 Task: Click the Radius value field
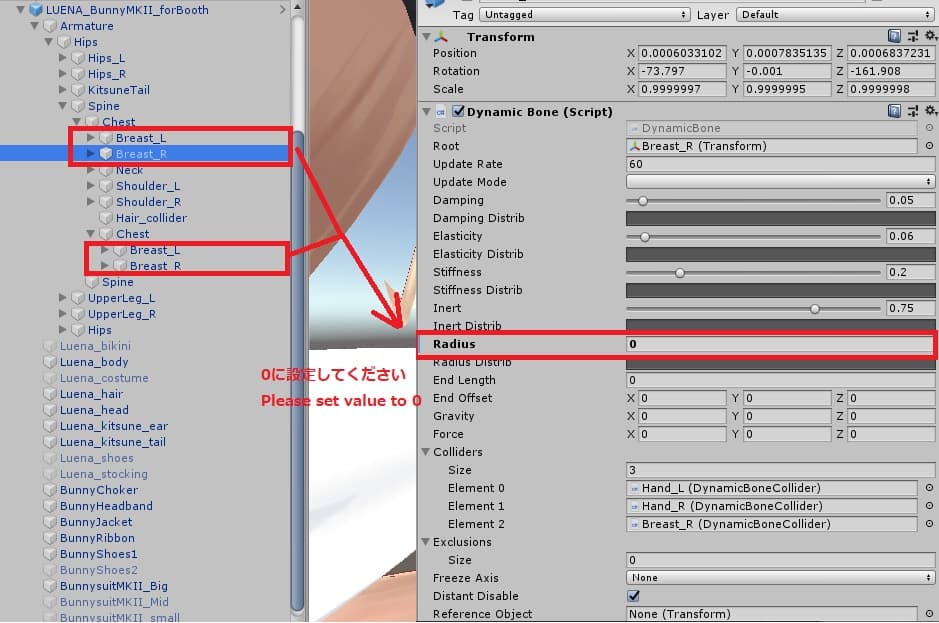coord(779,344)
